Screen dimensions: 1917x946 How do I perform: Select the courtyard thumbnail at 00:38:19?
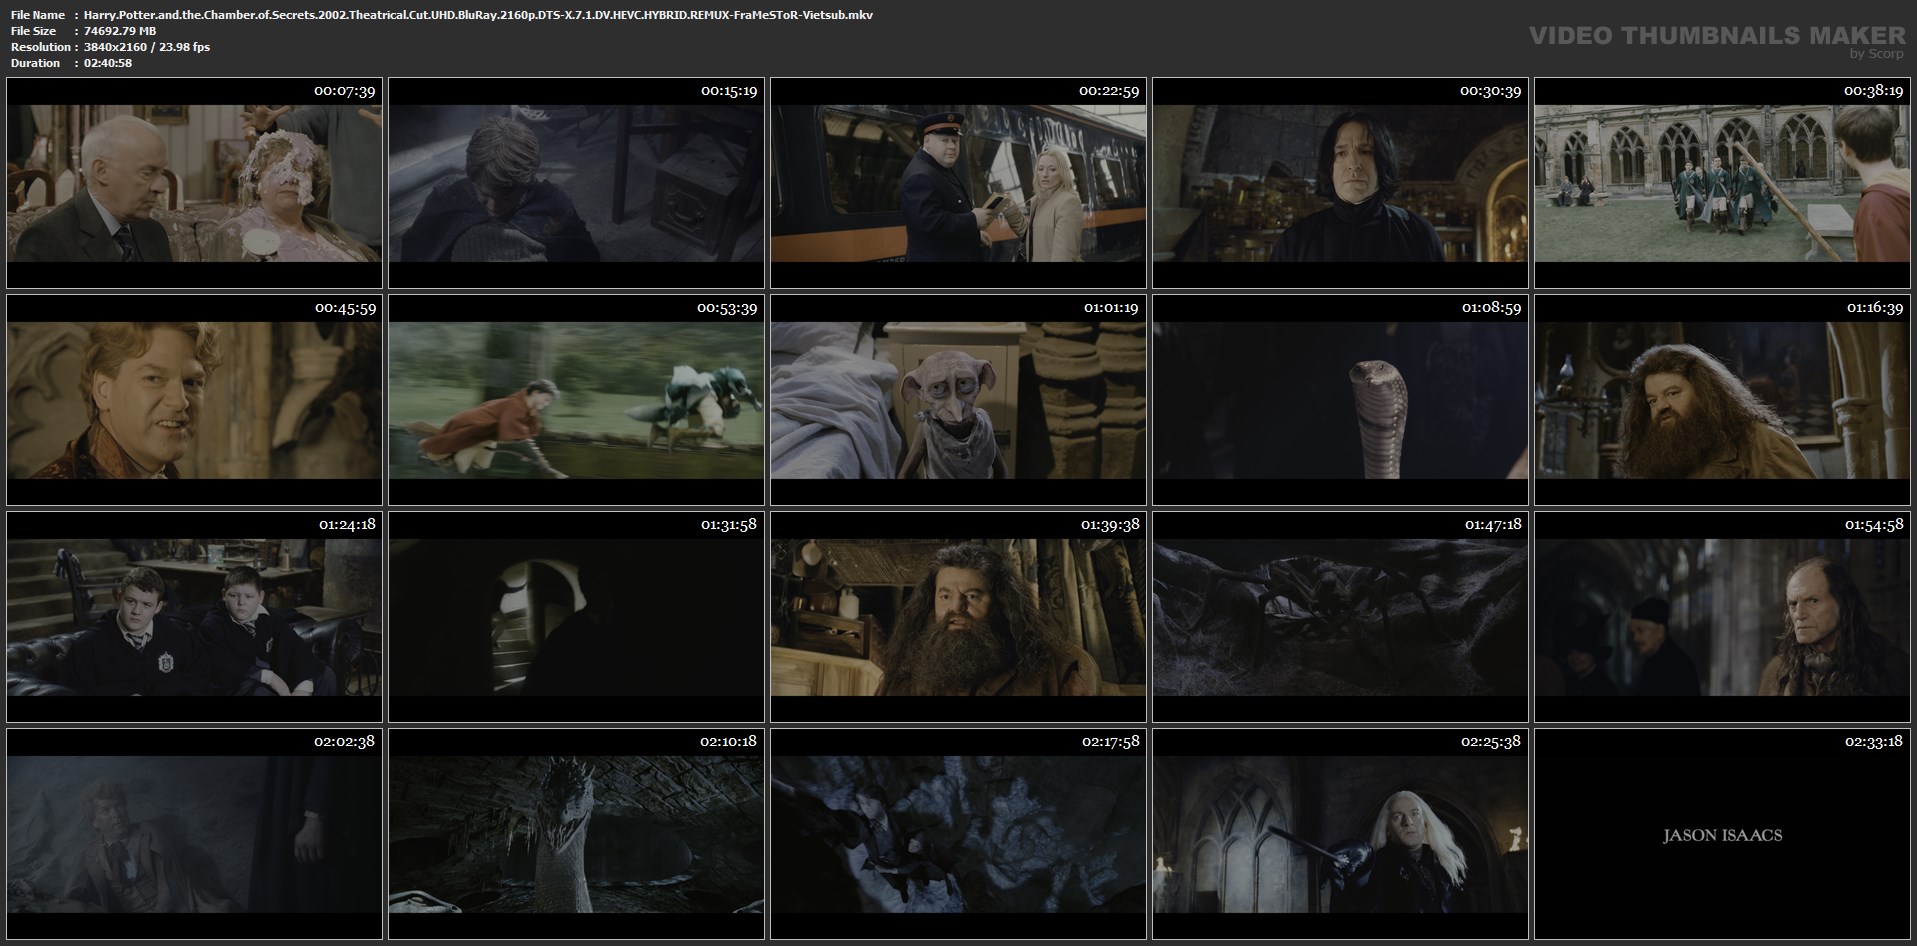pos(1722,184)
